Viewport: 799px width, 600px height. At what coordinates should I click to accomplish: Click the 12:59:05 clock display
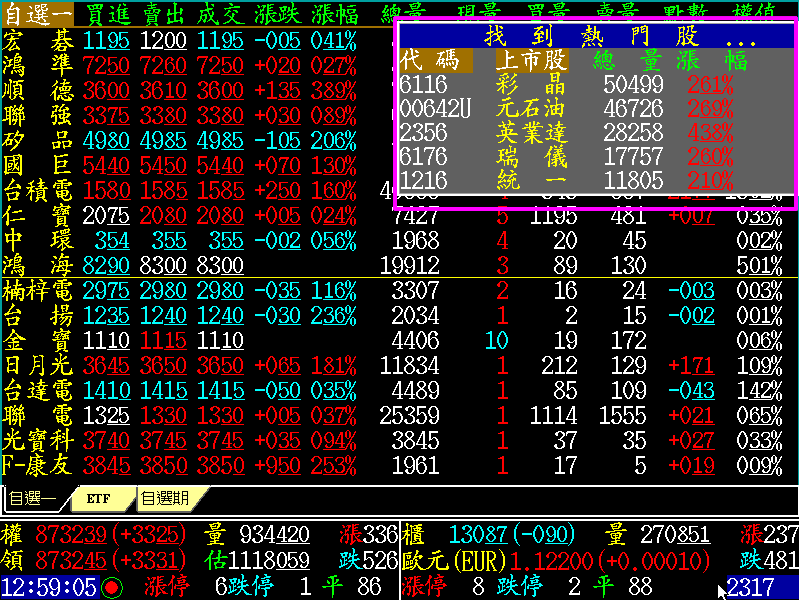click(49, 587)
